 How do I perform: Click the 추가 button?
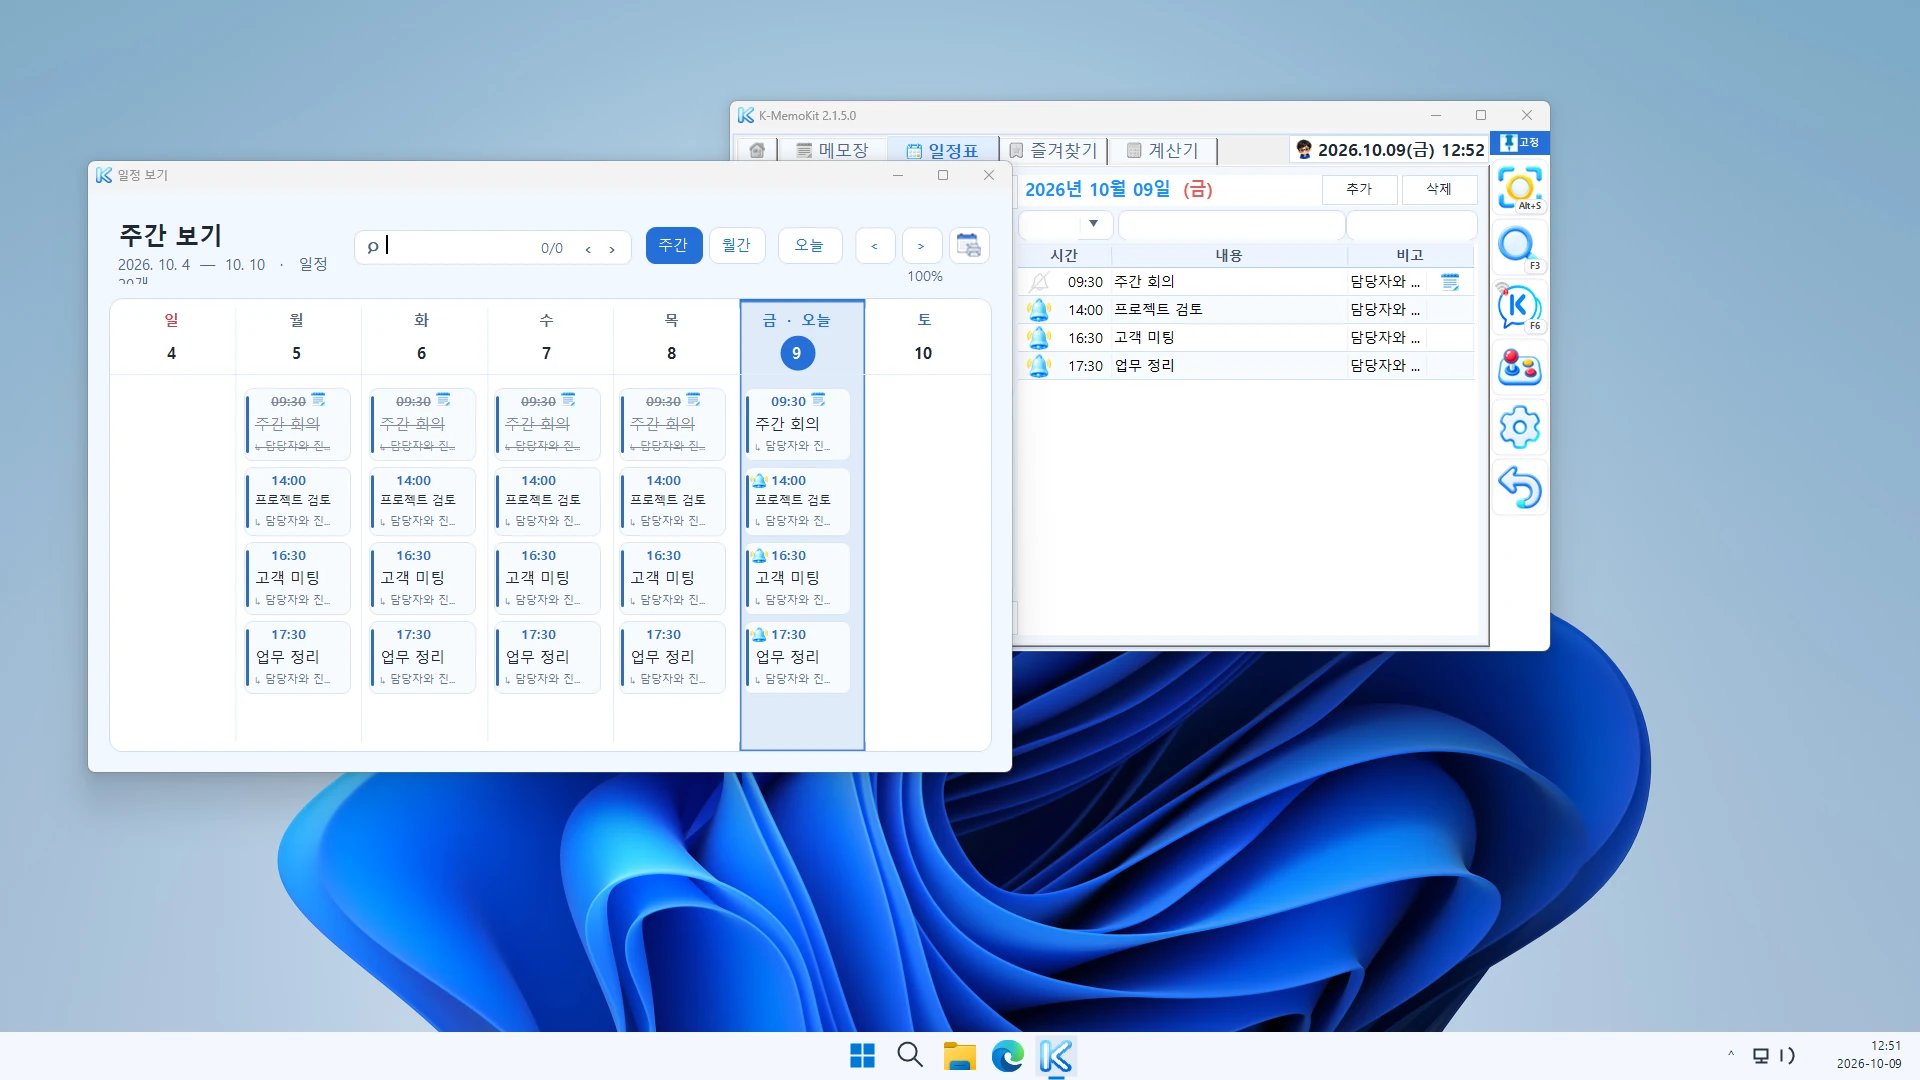tap(1359, 189)
